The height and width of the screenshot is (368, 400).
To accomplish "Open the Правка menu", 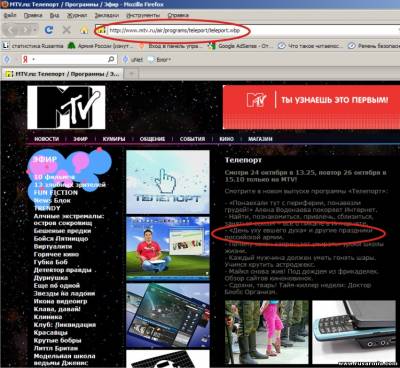I will [33, 15].
